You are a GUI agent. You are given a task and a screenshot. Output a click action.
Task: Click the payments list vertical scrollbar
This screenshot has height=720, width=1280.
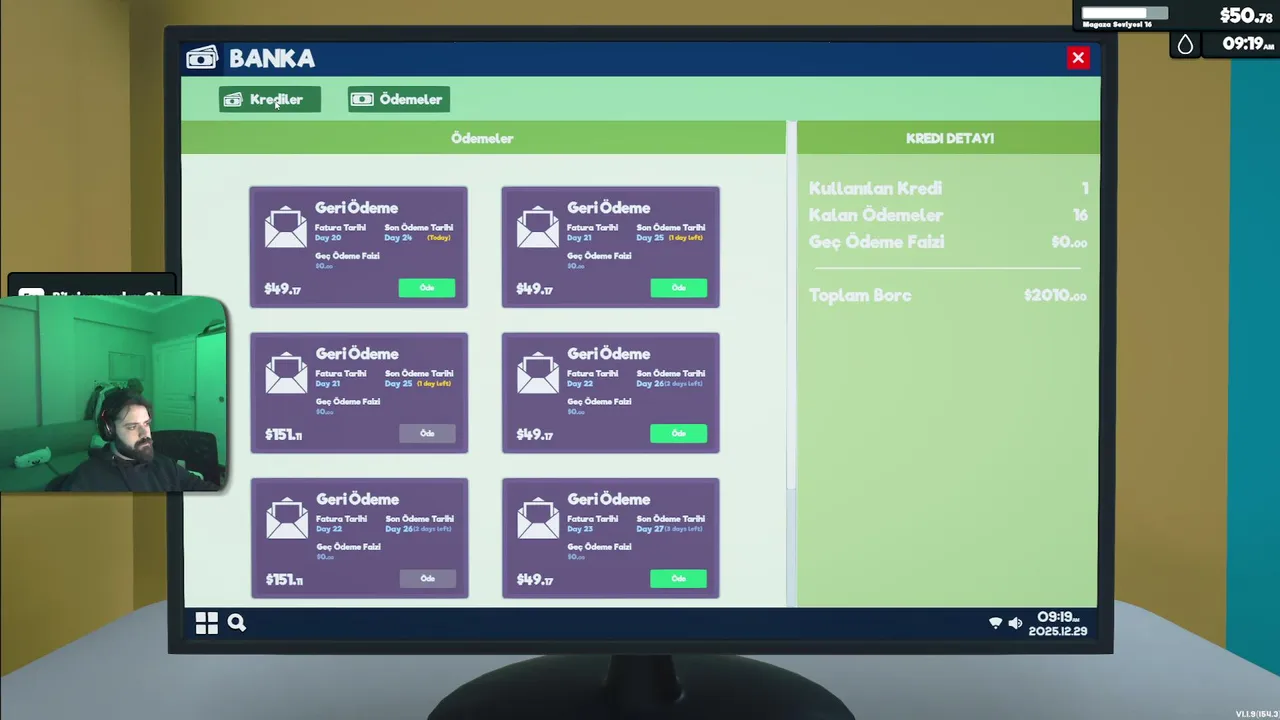[x=791, y=305]
